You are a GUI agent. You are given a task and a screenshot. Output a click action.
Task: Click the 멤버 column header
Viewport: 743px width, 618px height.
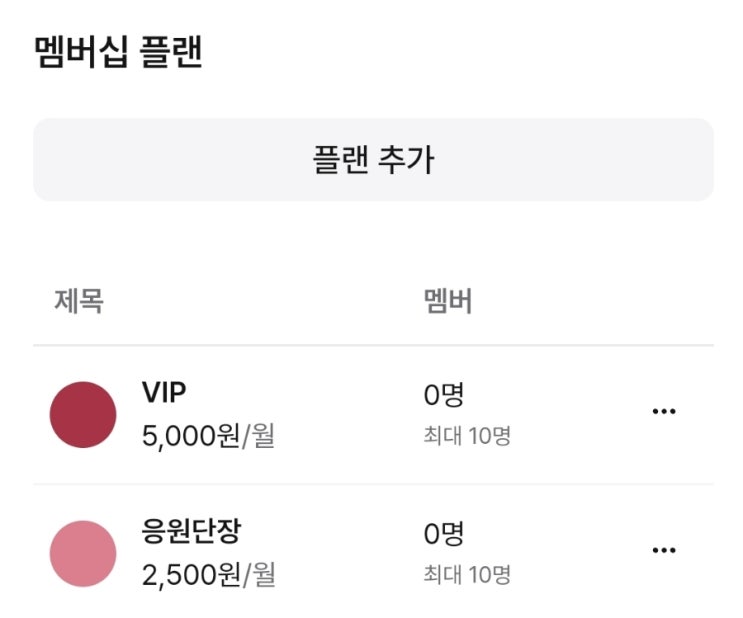[447, 301]
